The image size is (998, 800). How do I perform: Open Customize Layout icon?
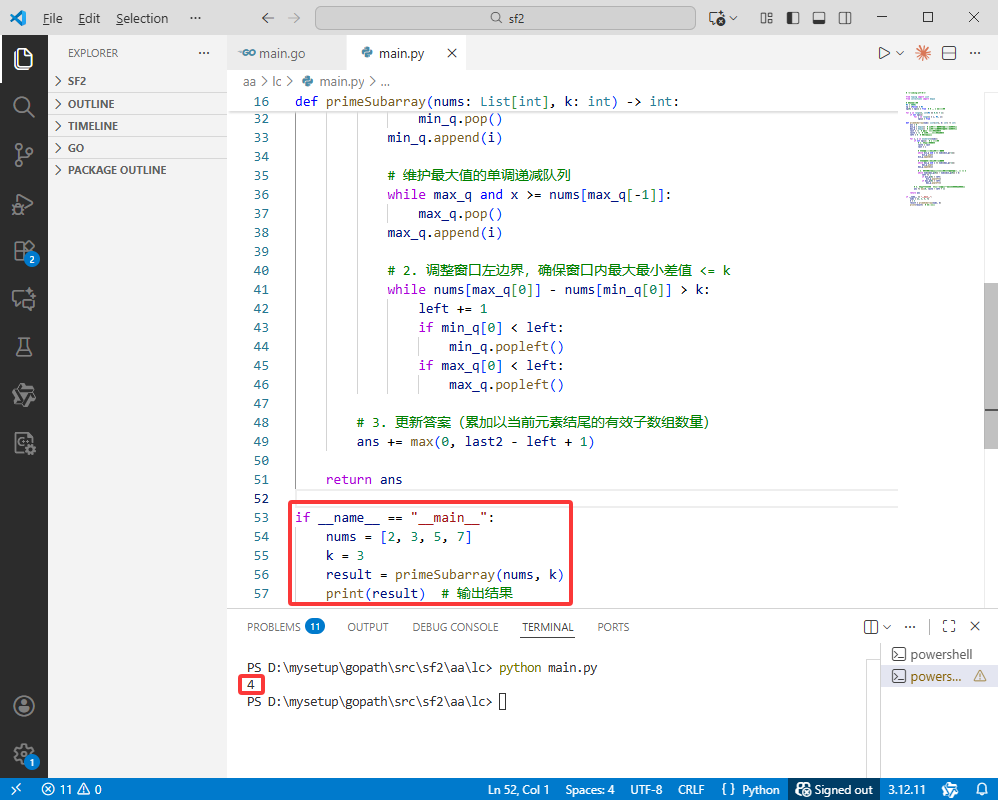(x=767, y=18)
